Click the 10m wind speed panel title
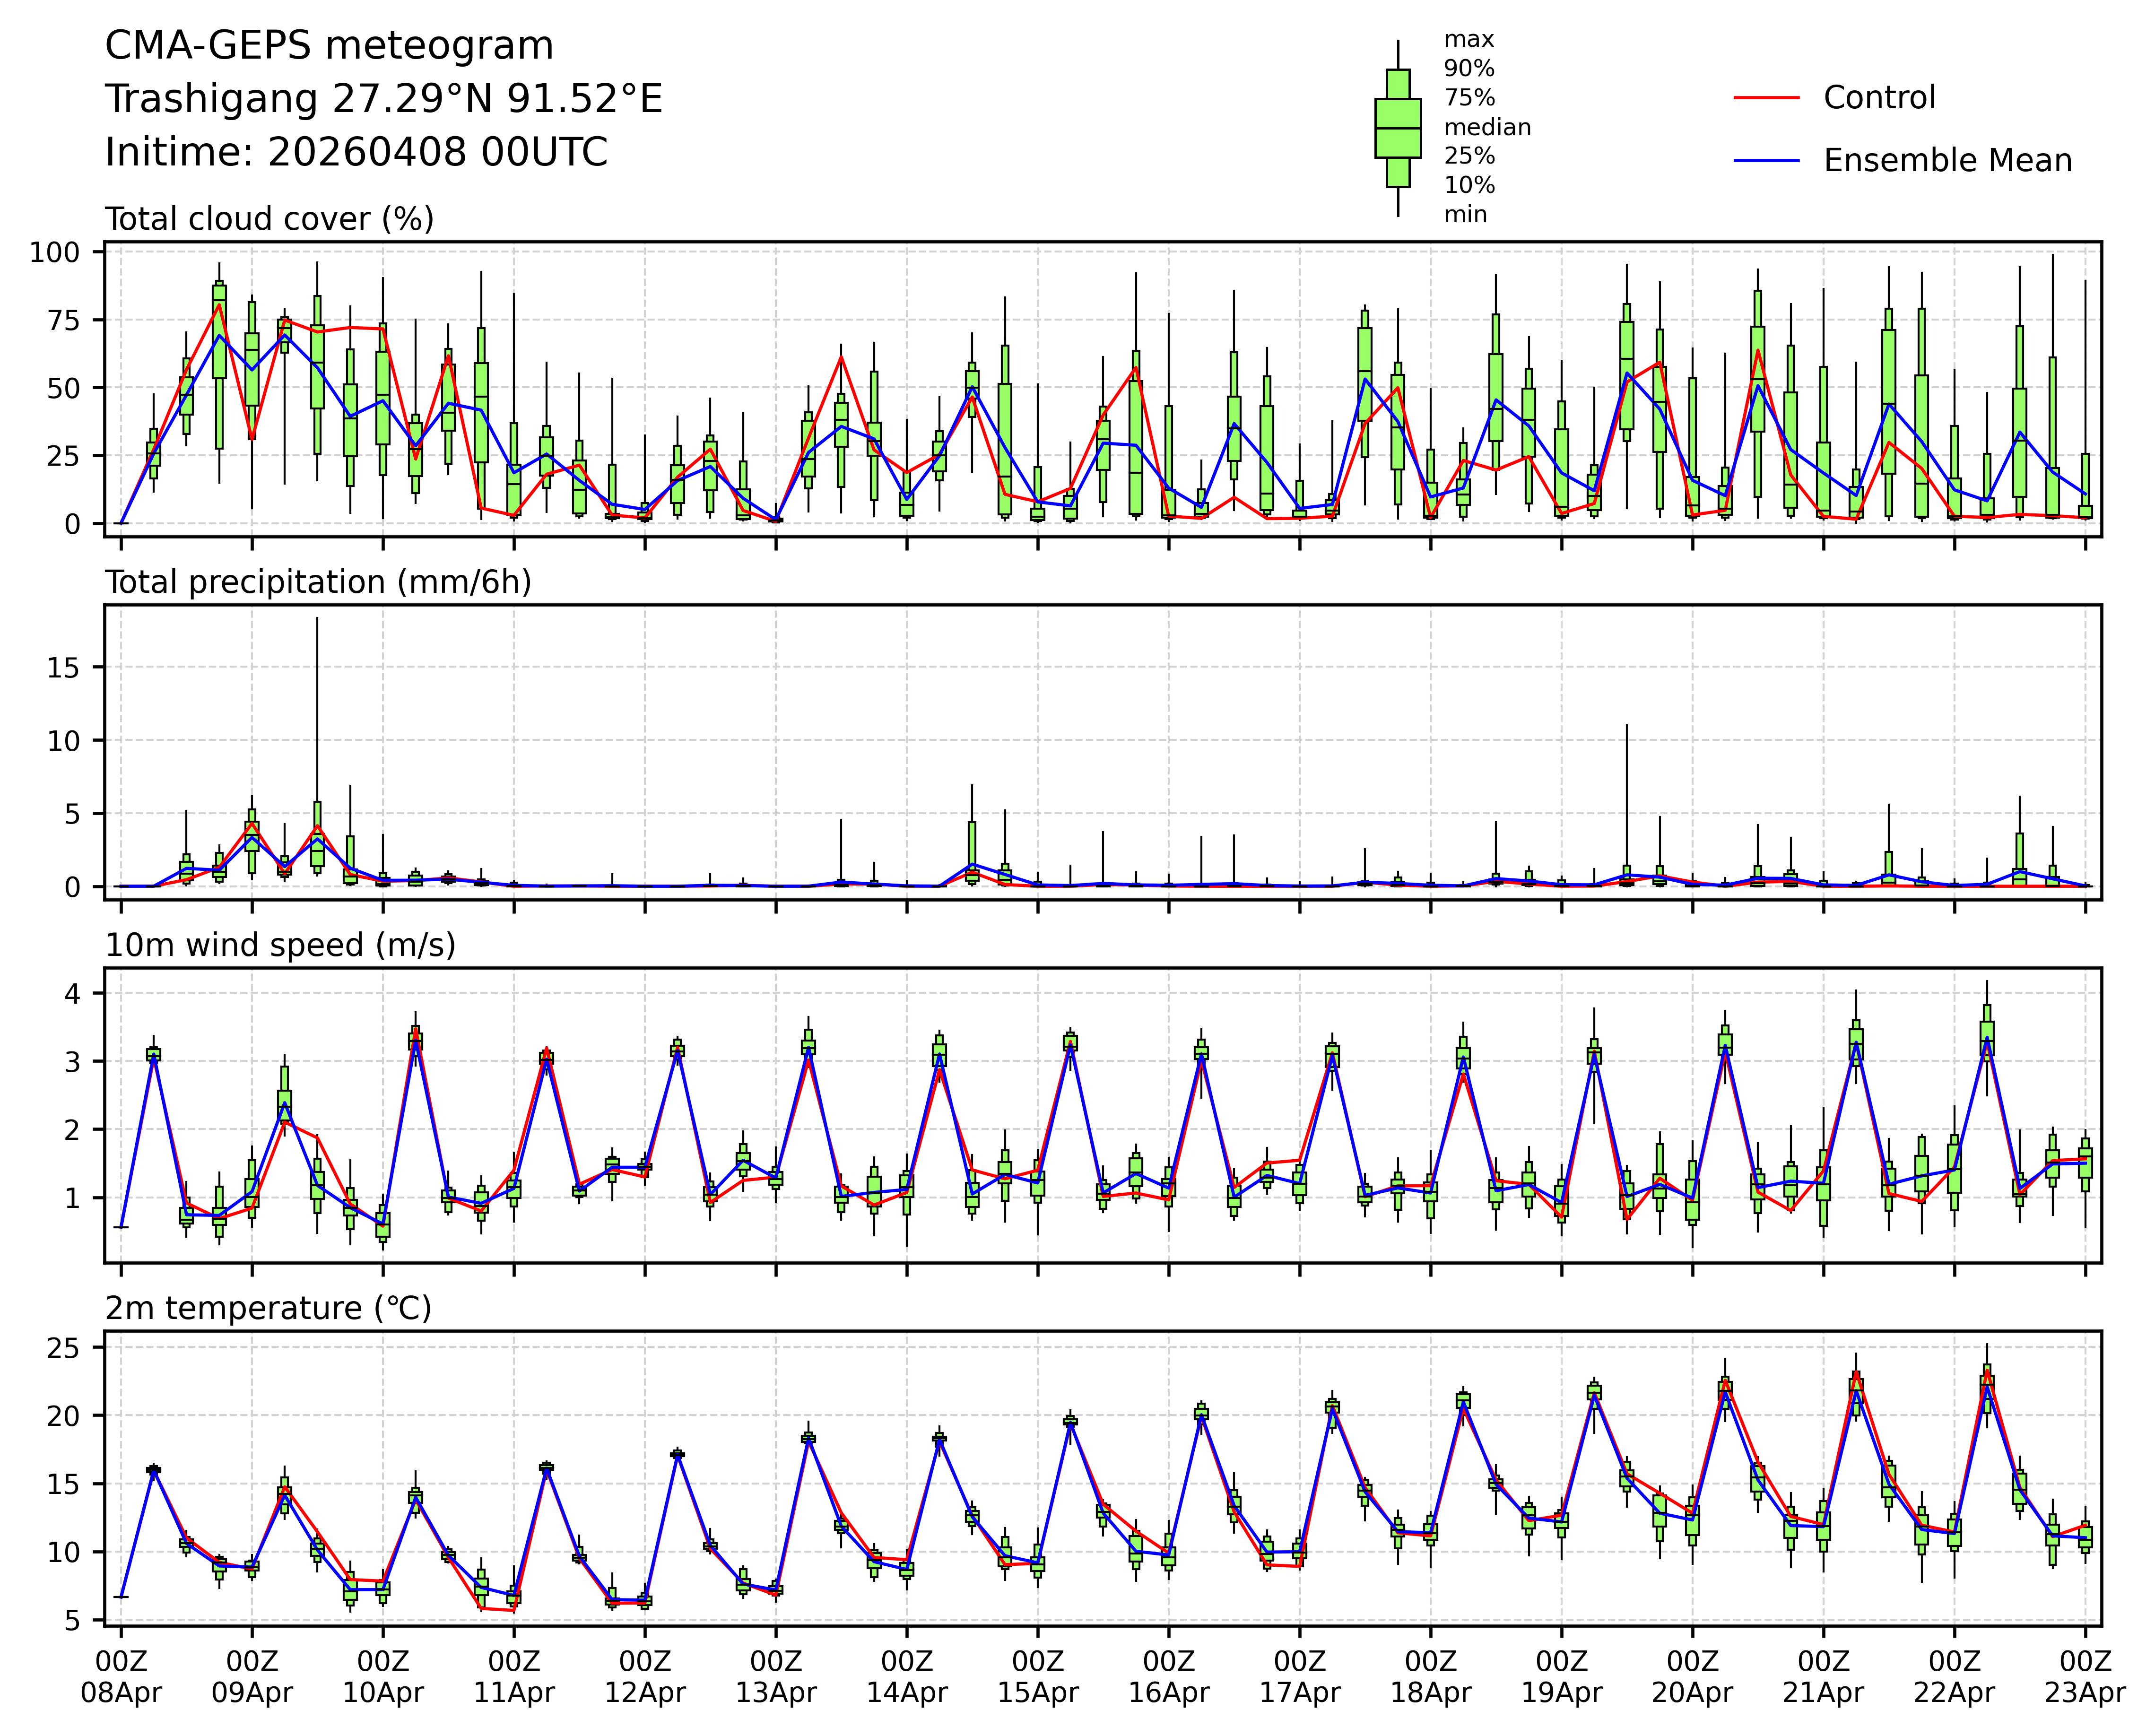 click(280, 945)
